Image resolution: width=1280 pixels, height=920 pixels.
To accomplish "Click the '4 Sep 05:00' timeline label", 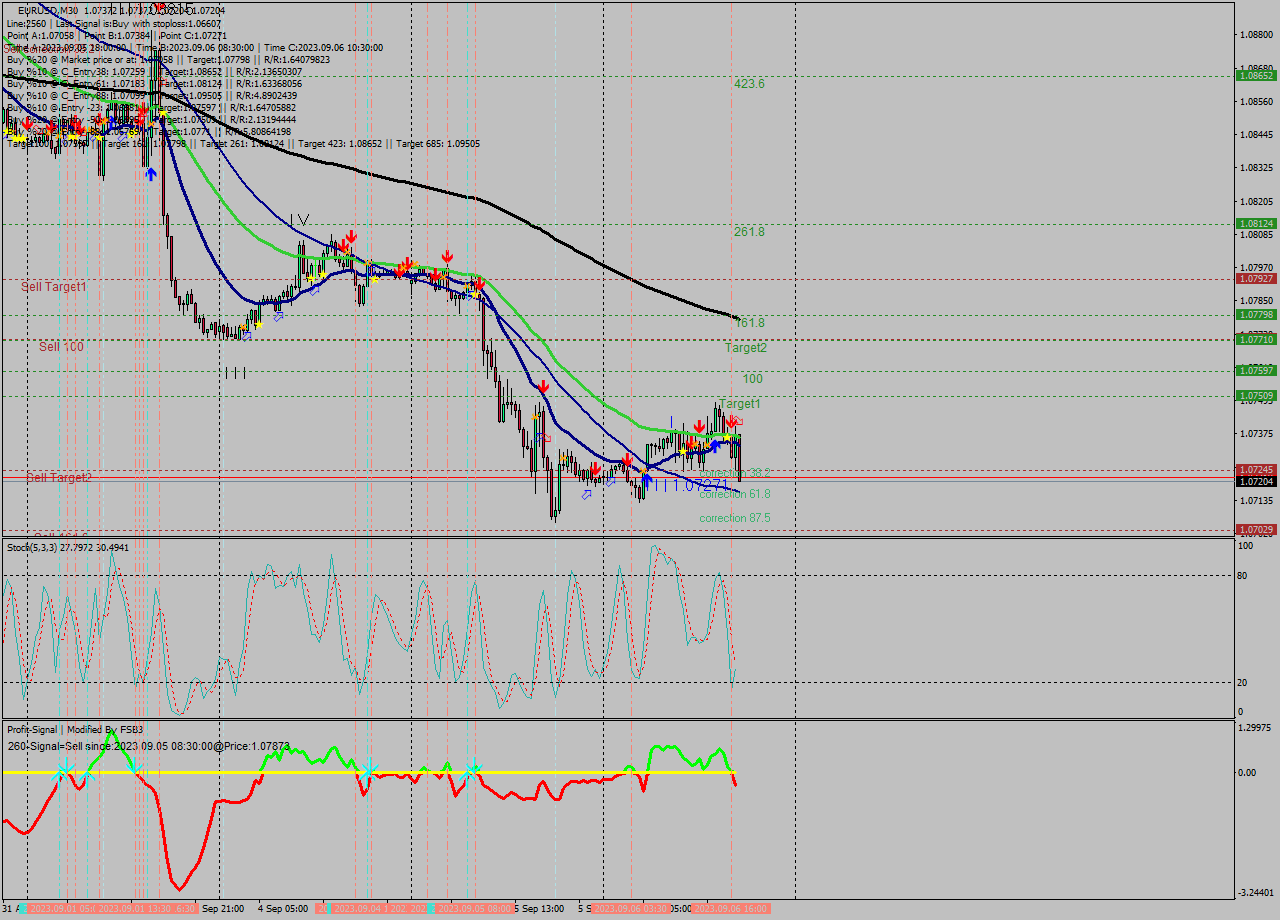I will [281, 910].
